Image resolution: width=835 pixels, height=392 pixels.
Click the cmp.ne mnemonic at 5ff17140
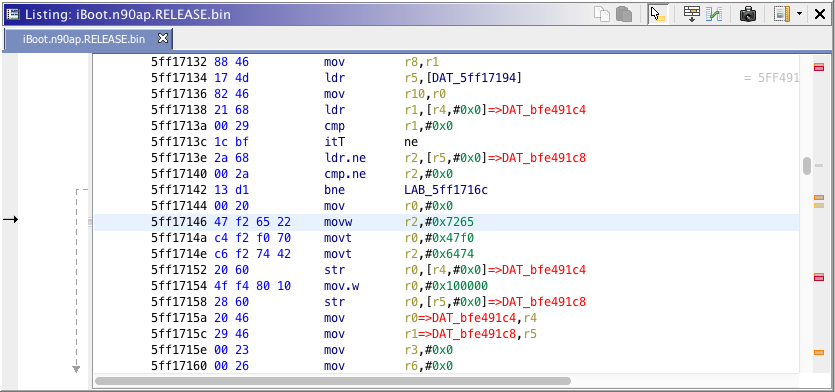345,174
